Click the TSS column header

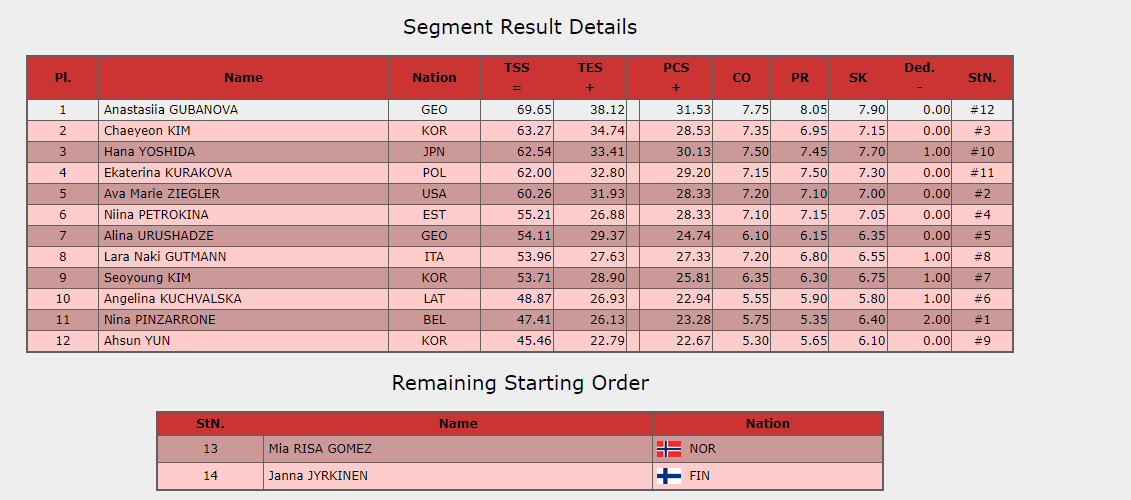(x=517, y=68)
